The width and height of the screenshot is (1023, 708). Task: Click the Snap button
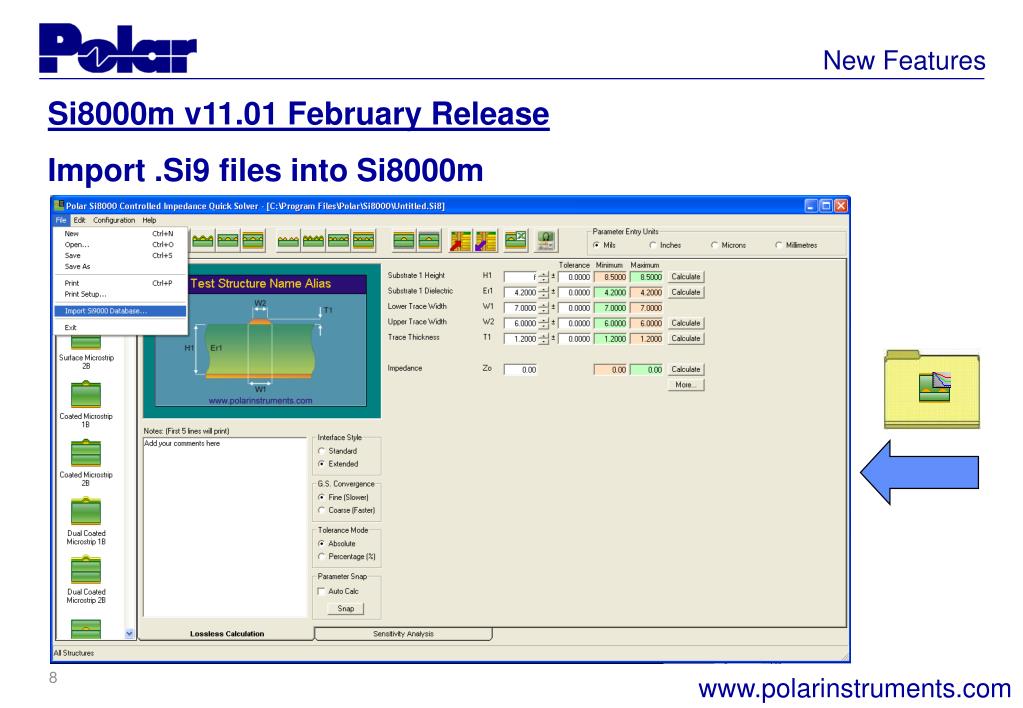click(346, 609)
